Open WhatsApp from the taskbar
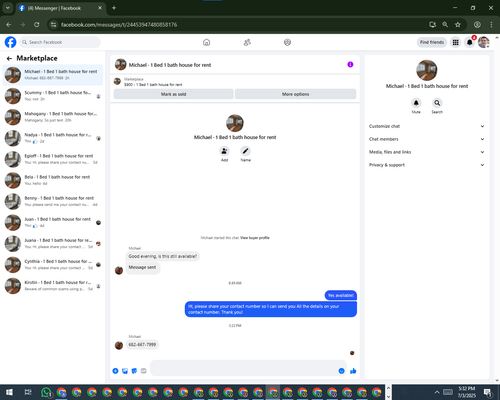500x400 pixels. pos(46,392)
